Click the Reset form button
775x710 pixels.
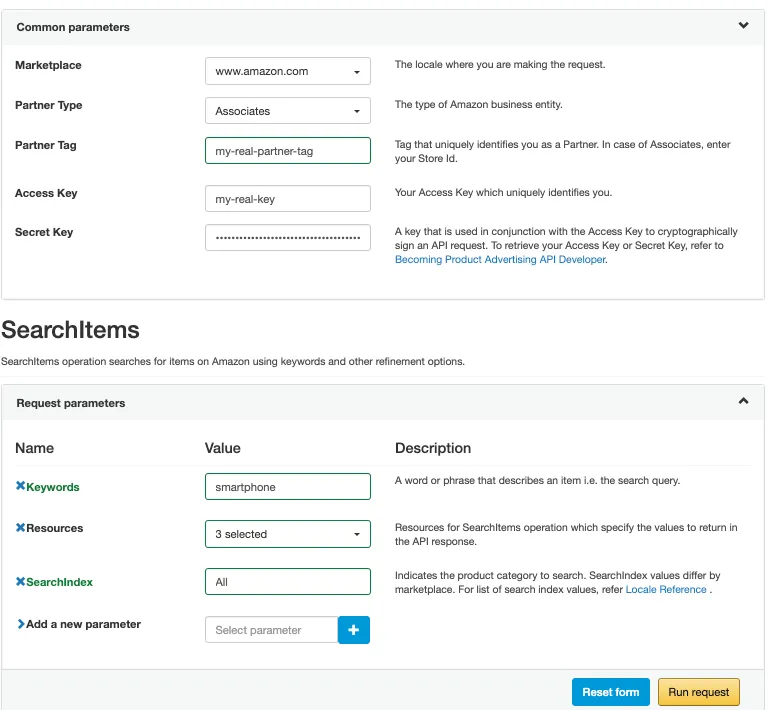click(611, 692)
